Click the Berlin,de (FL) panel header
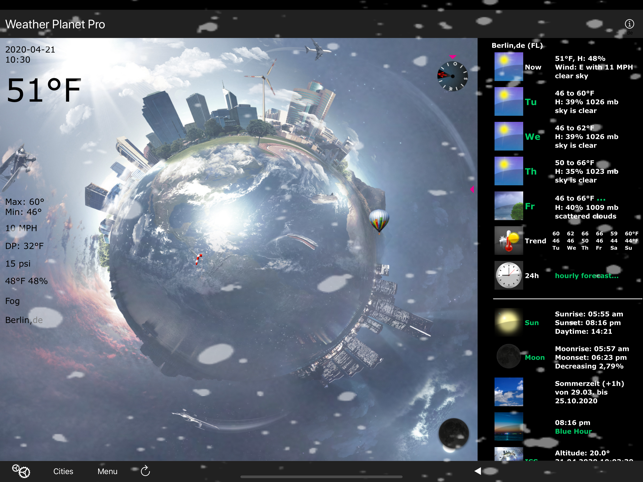This screenshot has width=643, height=482. click(x=517, y=46)
